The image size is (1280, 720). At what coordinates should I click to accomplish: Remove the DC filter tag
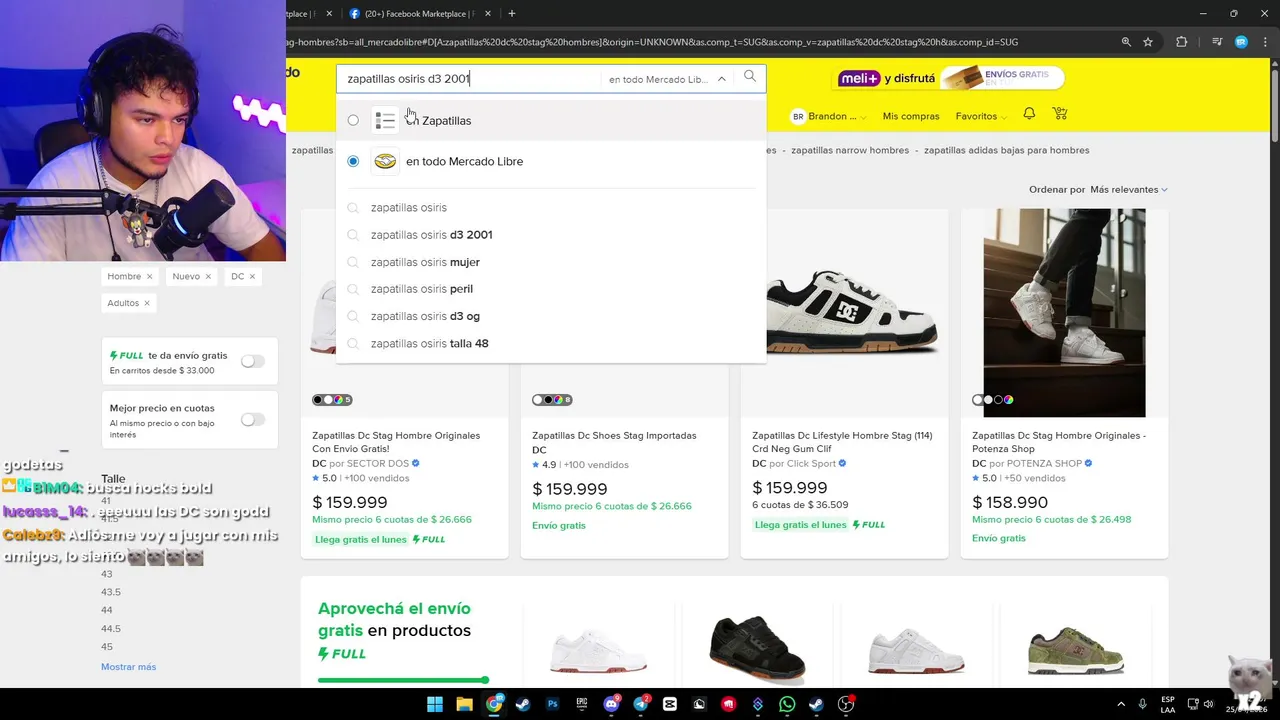252,276
